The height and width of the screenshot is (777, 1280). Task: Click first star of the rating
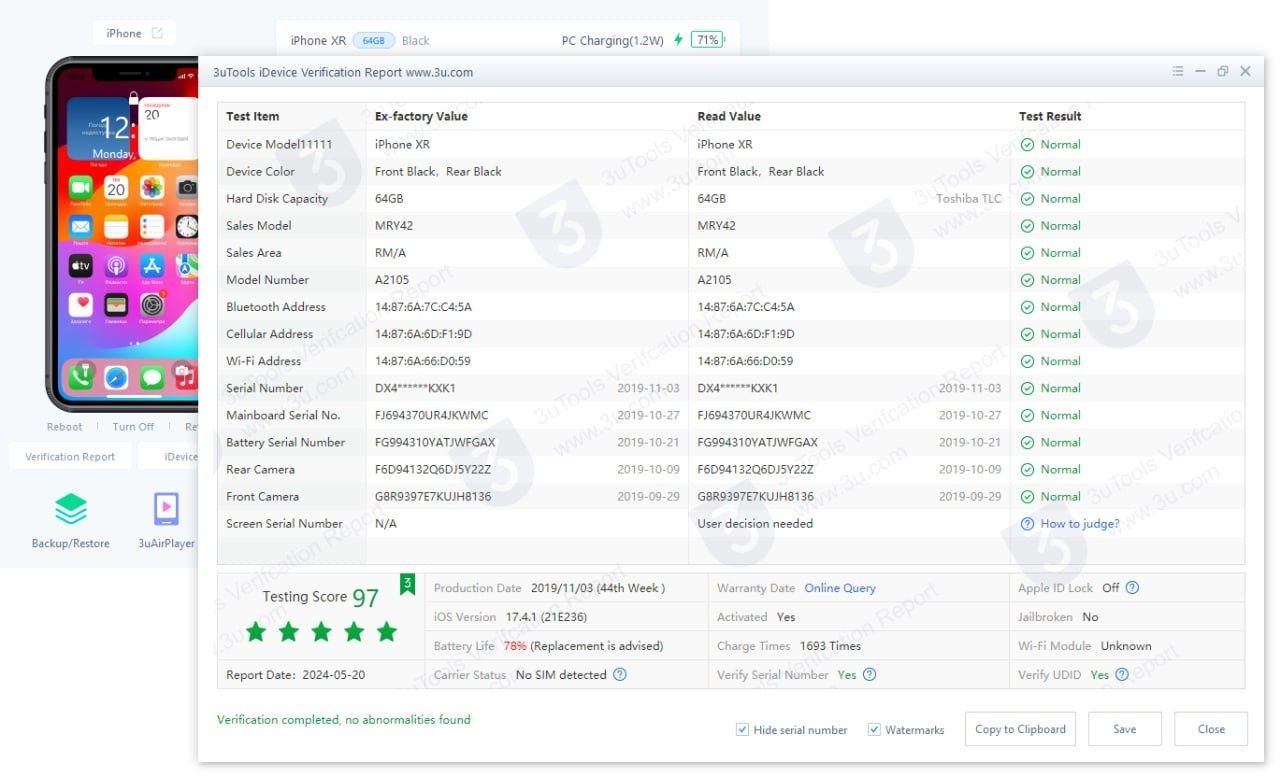[256, 631]
